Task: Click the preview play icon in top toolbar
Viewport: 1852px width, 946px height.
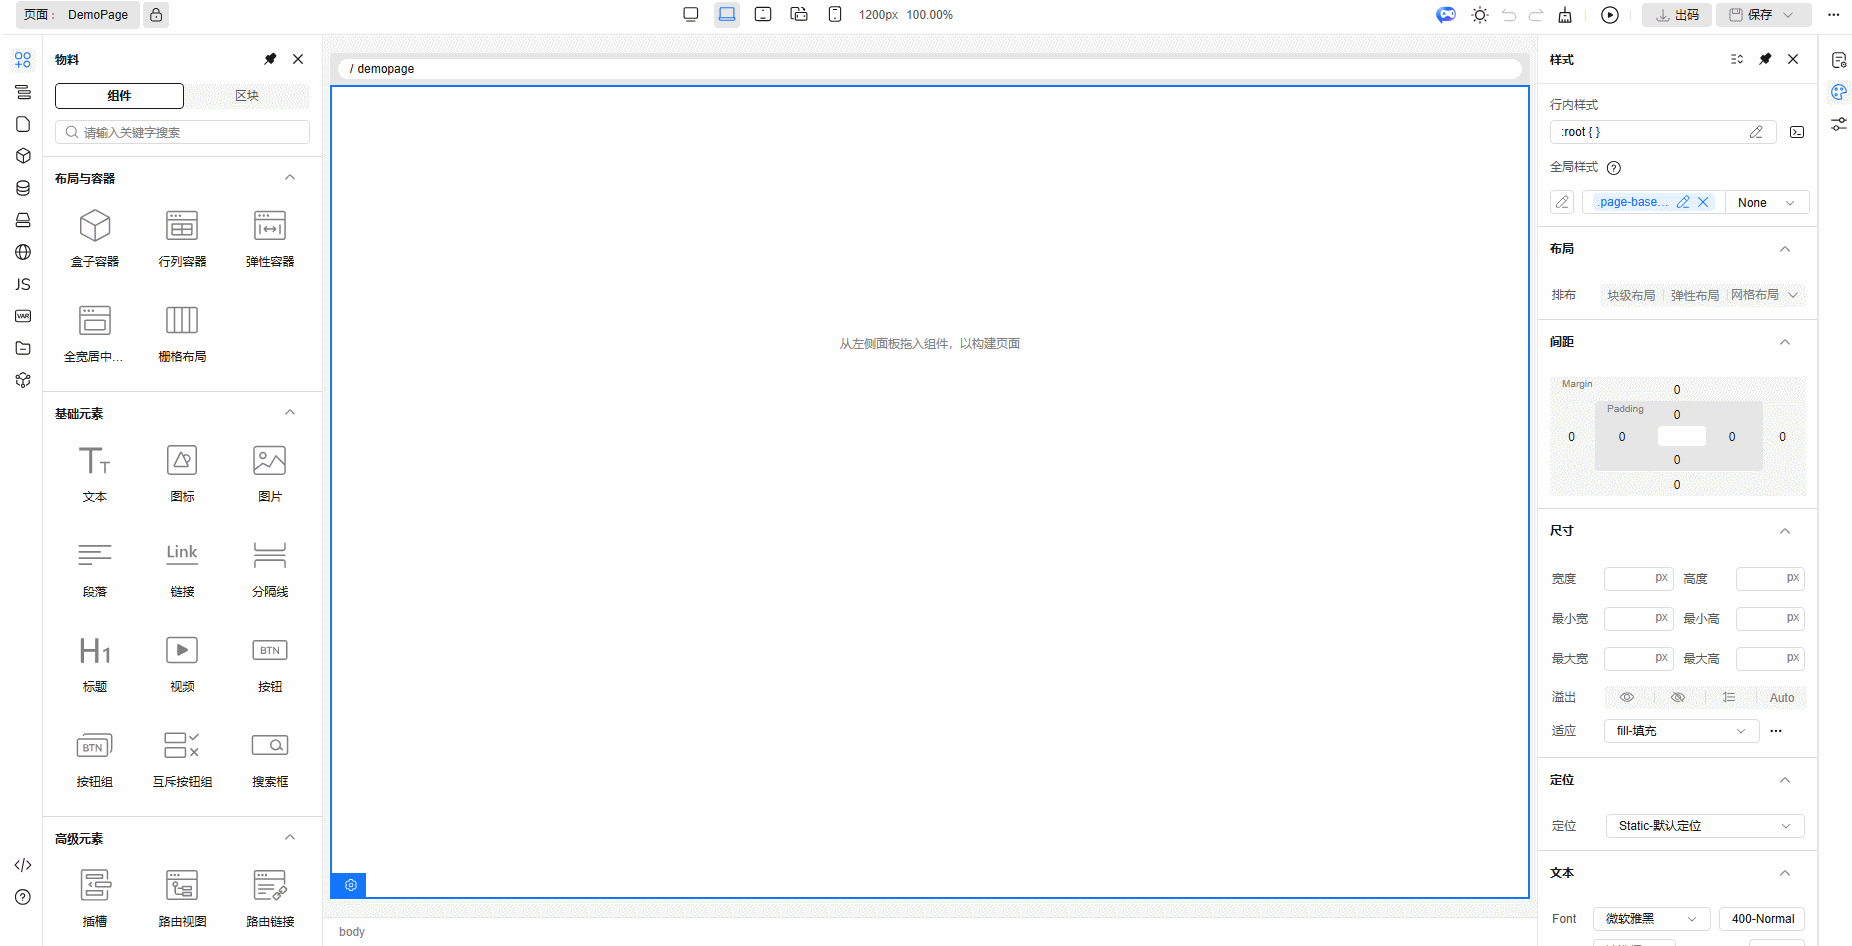Action: pos(1609,15)
